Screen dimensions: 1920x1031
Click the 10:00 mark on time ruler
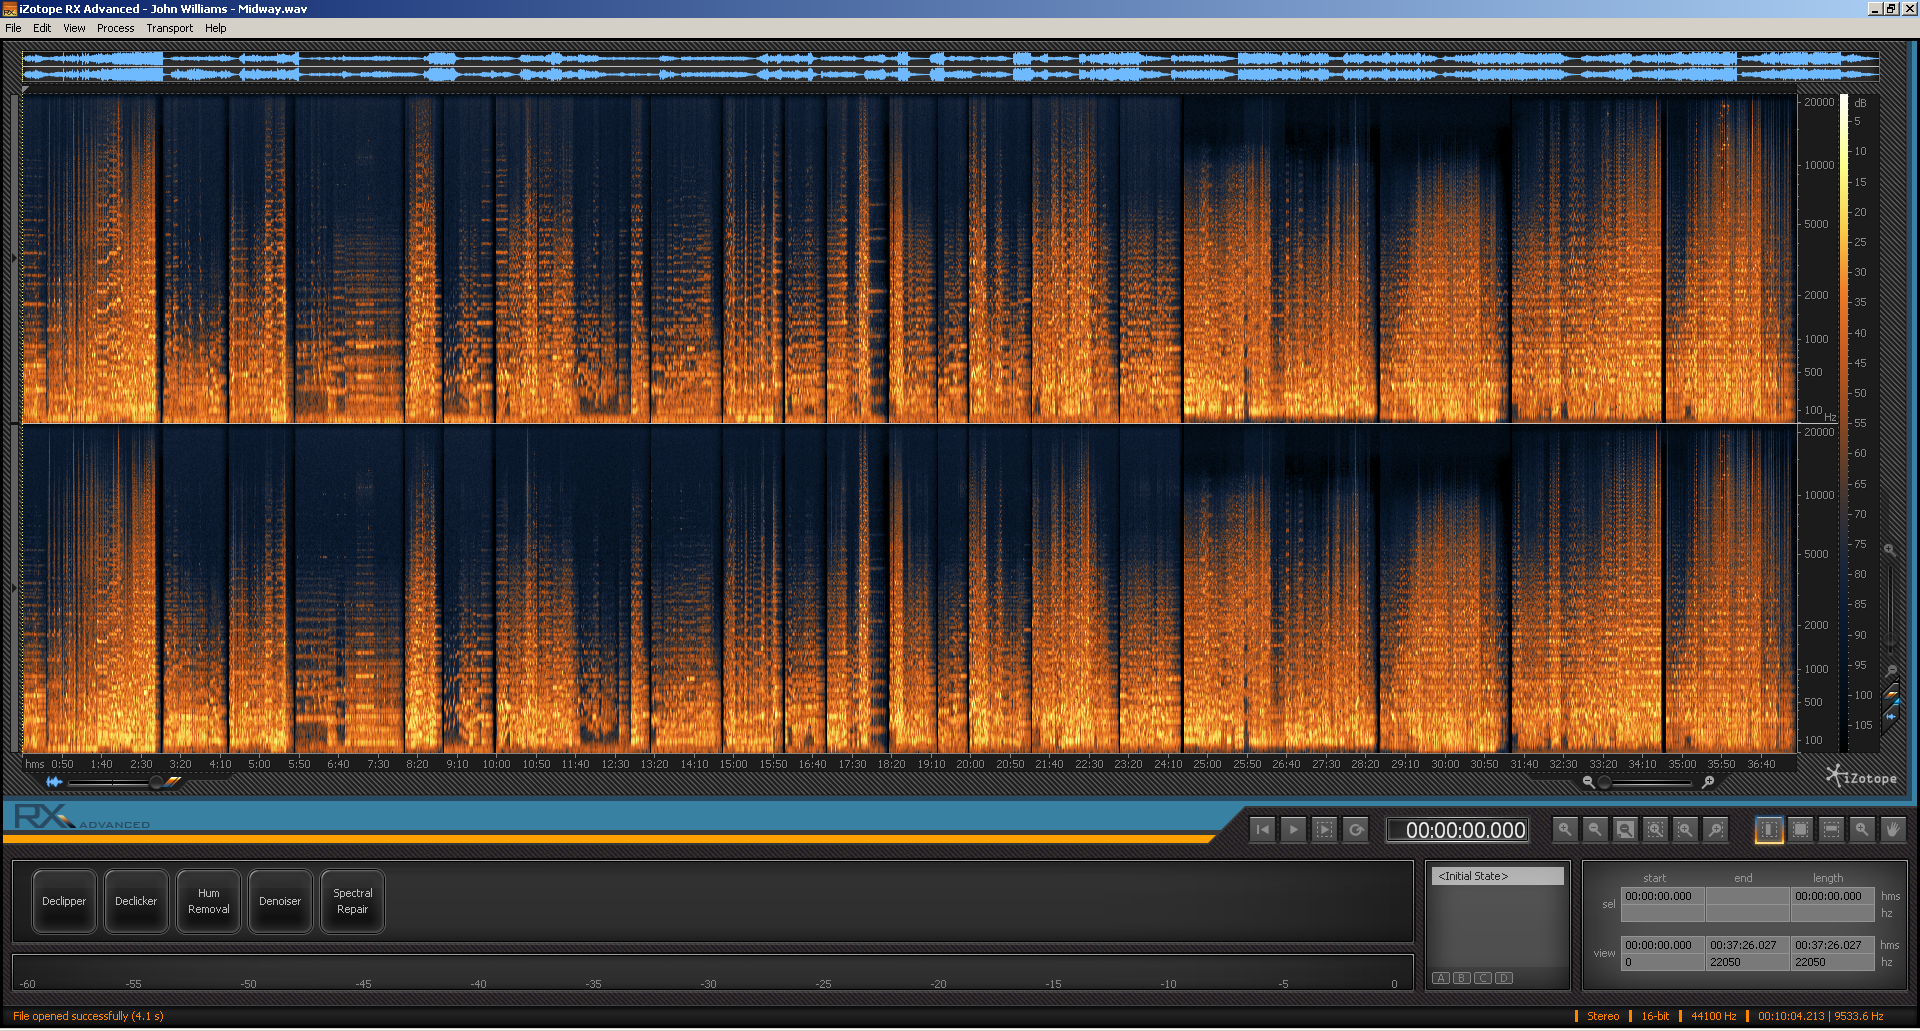coord(496,764)
